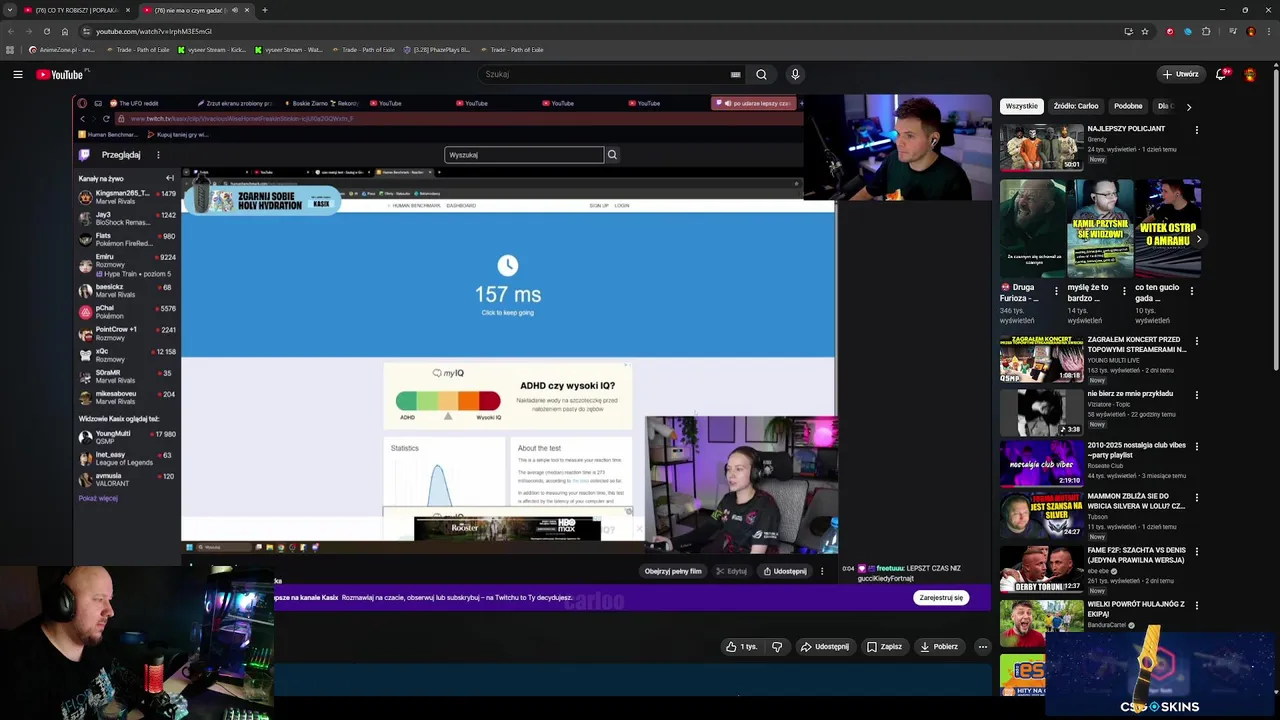
Task: View site information icon in address bar
Action: pyautogui.click(x=86, y=31)
